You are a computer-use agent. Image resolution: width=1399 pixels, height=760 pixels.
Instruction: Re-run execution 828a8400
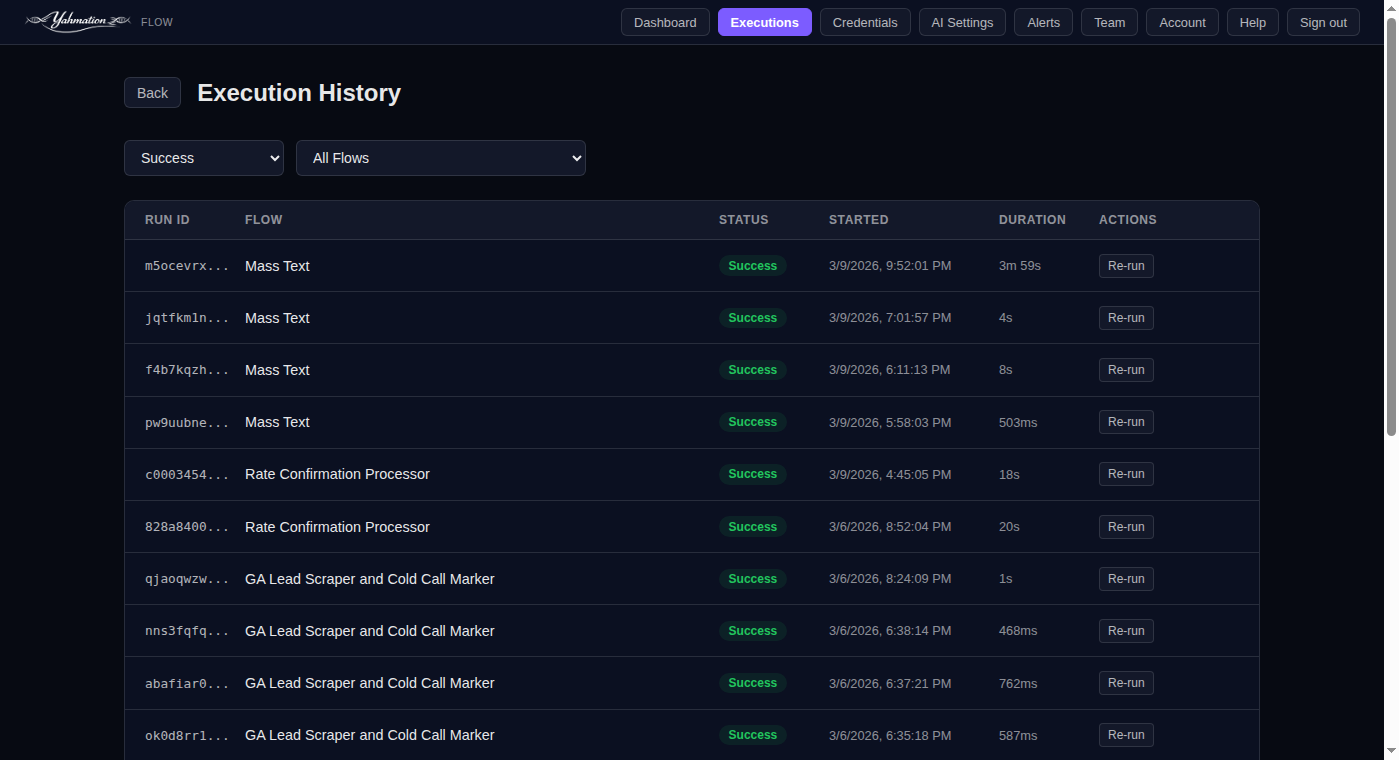(1126, 527)
